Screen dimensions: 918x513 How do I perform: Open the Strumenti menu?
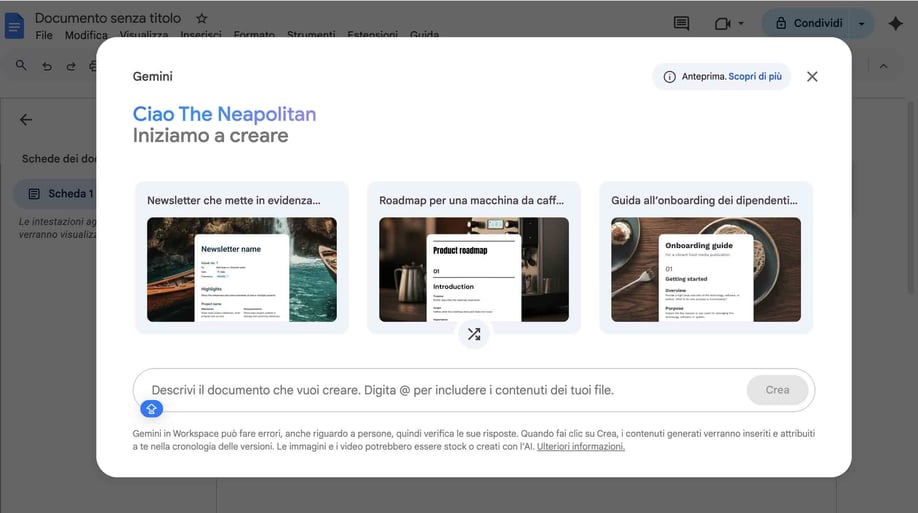[311, 35]
